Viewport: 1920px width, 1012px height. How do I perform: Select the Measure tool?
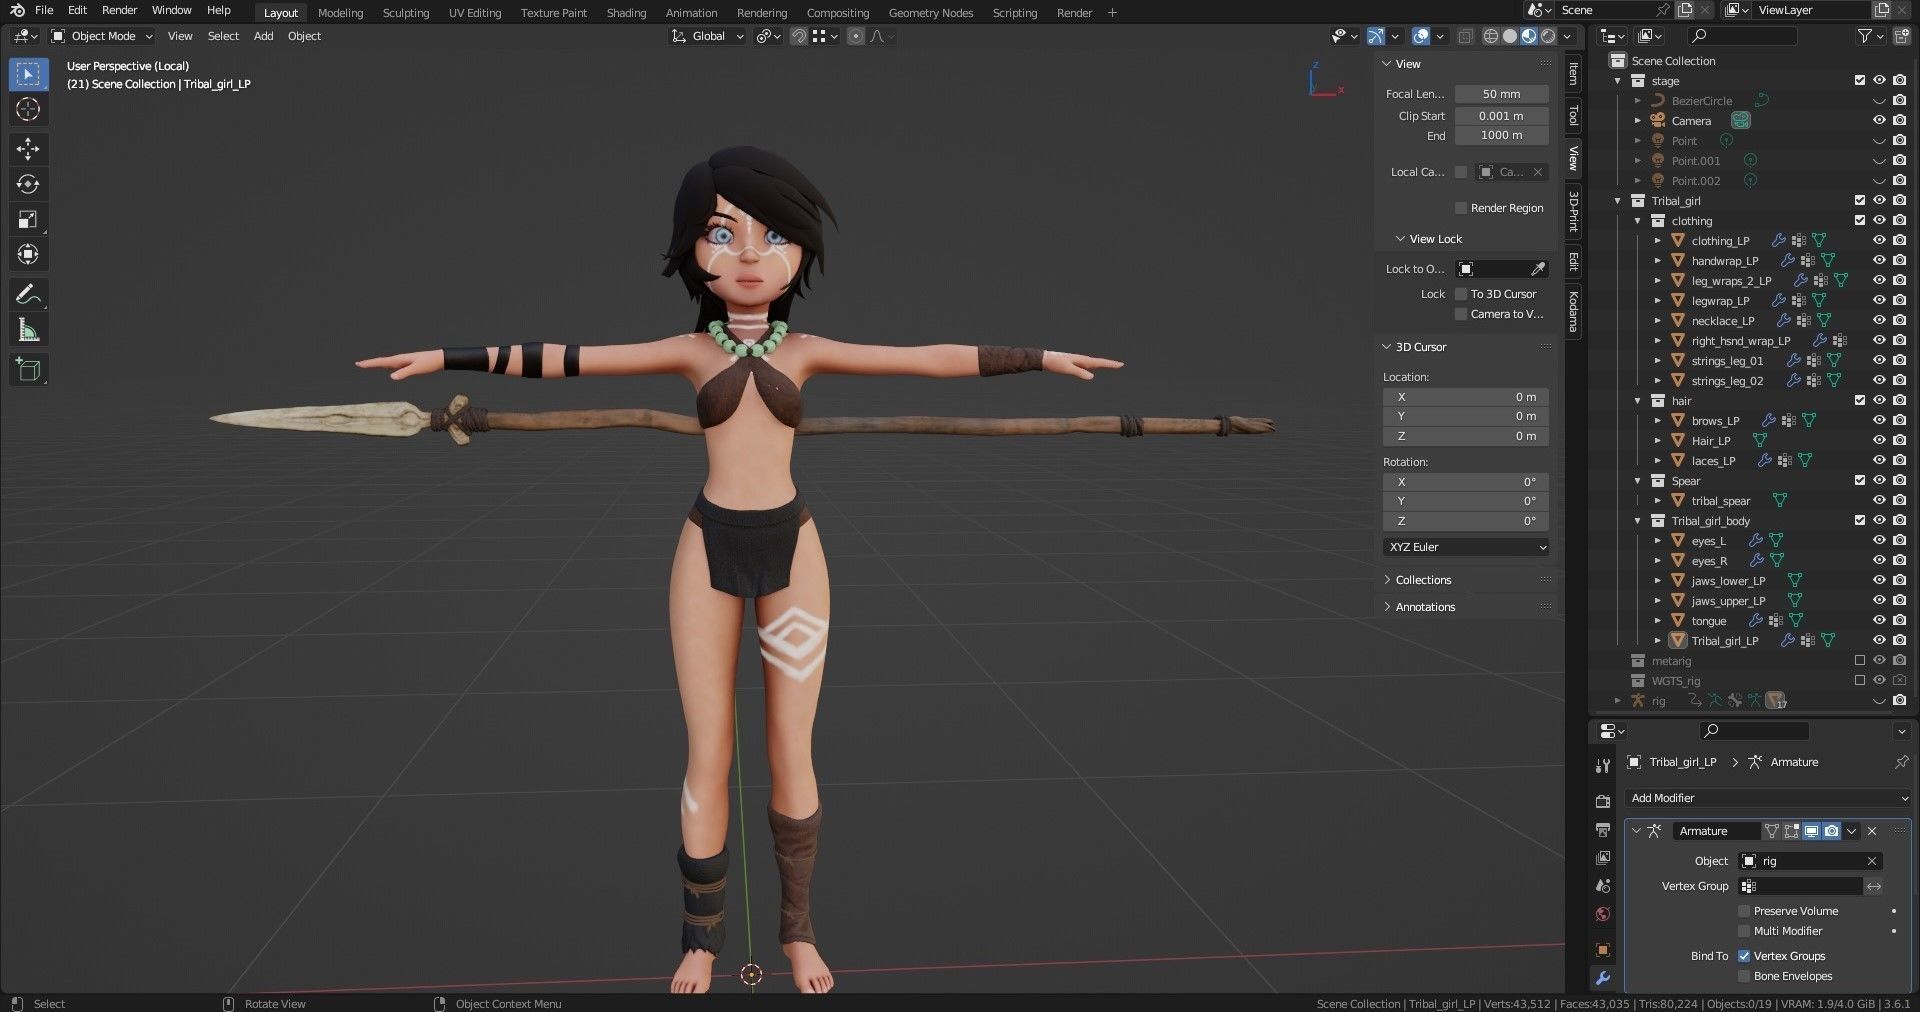28,330
